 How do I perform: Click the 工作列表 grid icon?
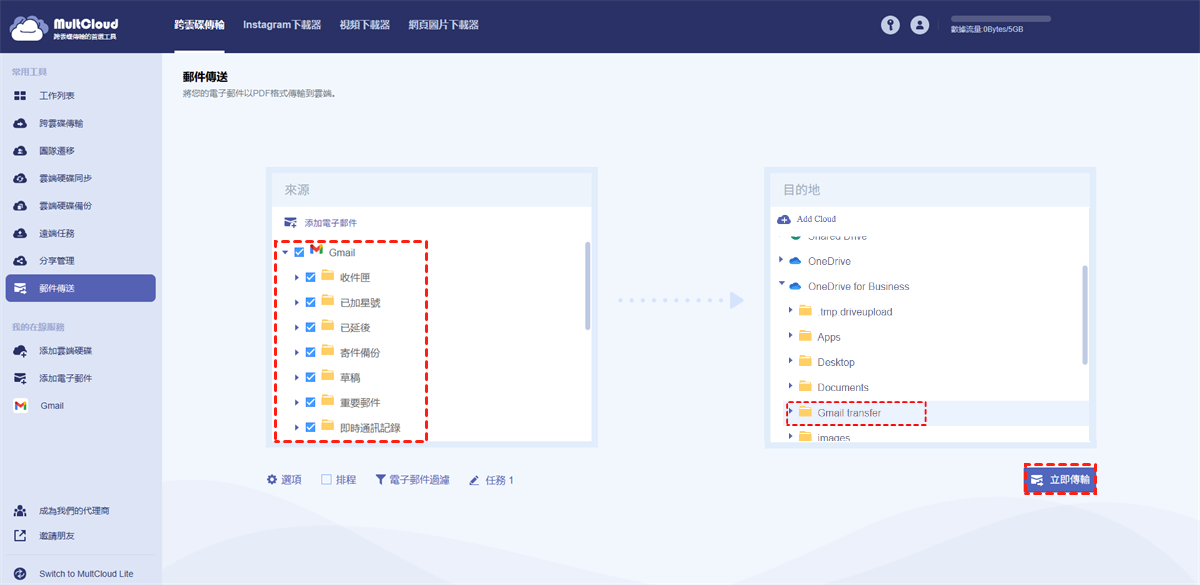click(x=20, y=96)
